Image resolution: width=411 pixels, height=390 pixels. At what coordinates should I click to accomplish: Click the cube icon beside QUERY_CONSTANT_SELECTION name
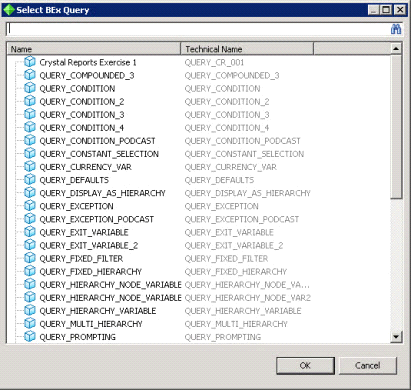click(30, 153)
